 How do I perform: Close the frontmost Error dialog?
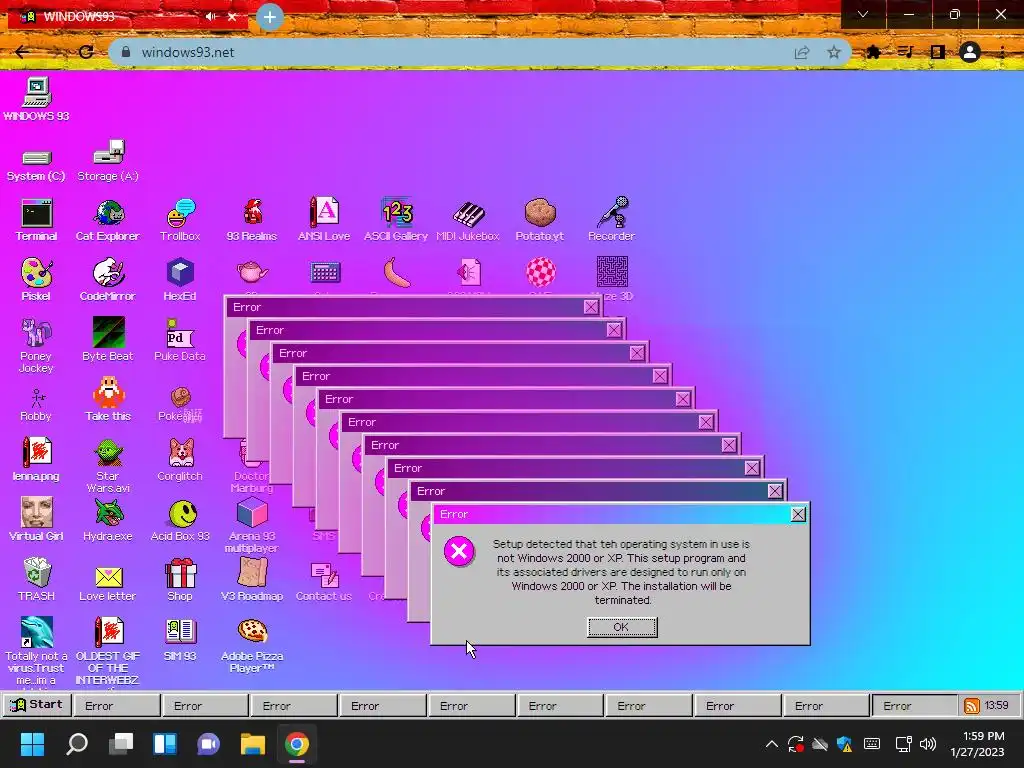pyautogui.click(x=798, y=515)
